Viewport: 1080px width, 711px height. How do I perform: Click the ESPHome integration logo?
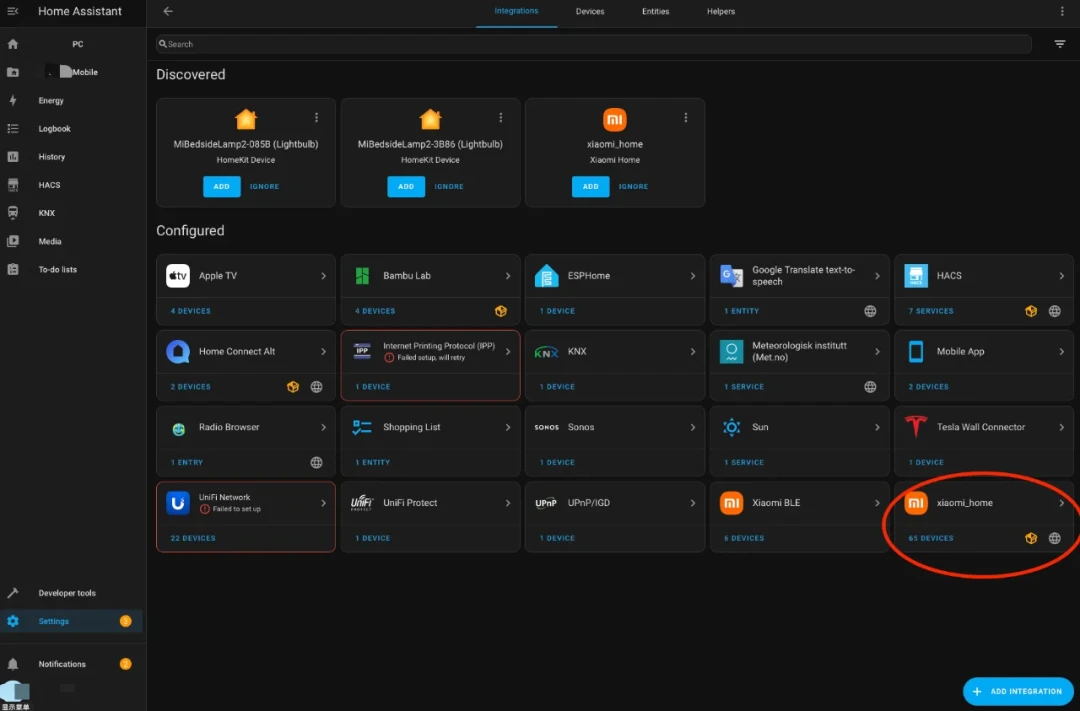coord(546,276)
